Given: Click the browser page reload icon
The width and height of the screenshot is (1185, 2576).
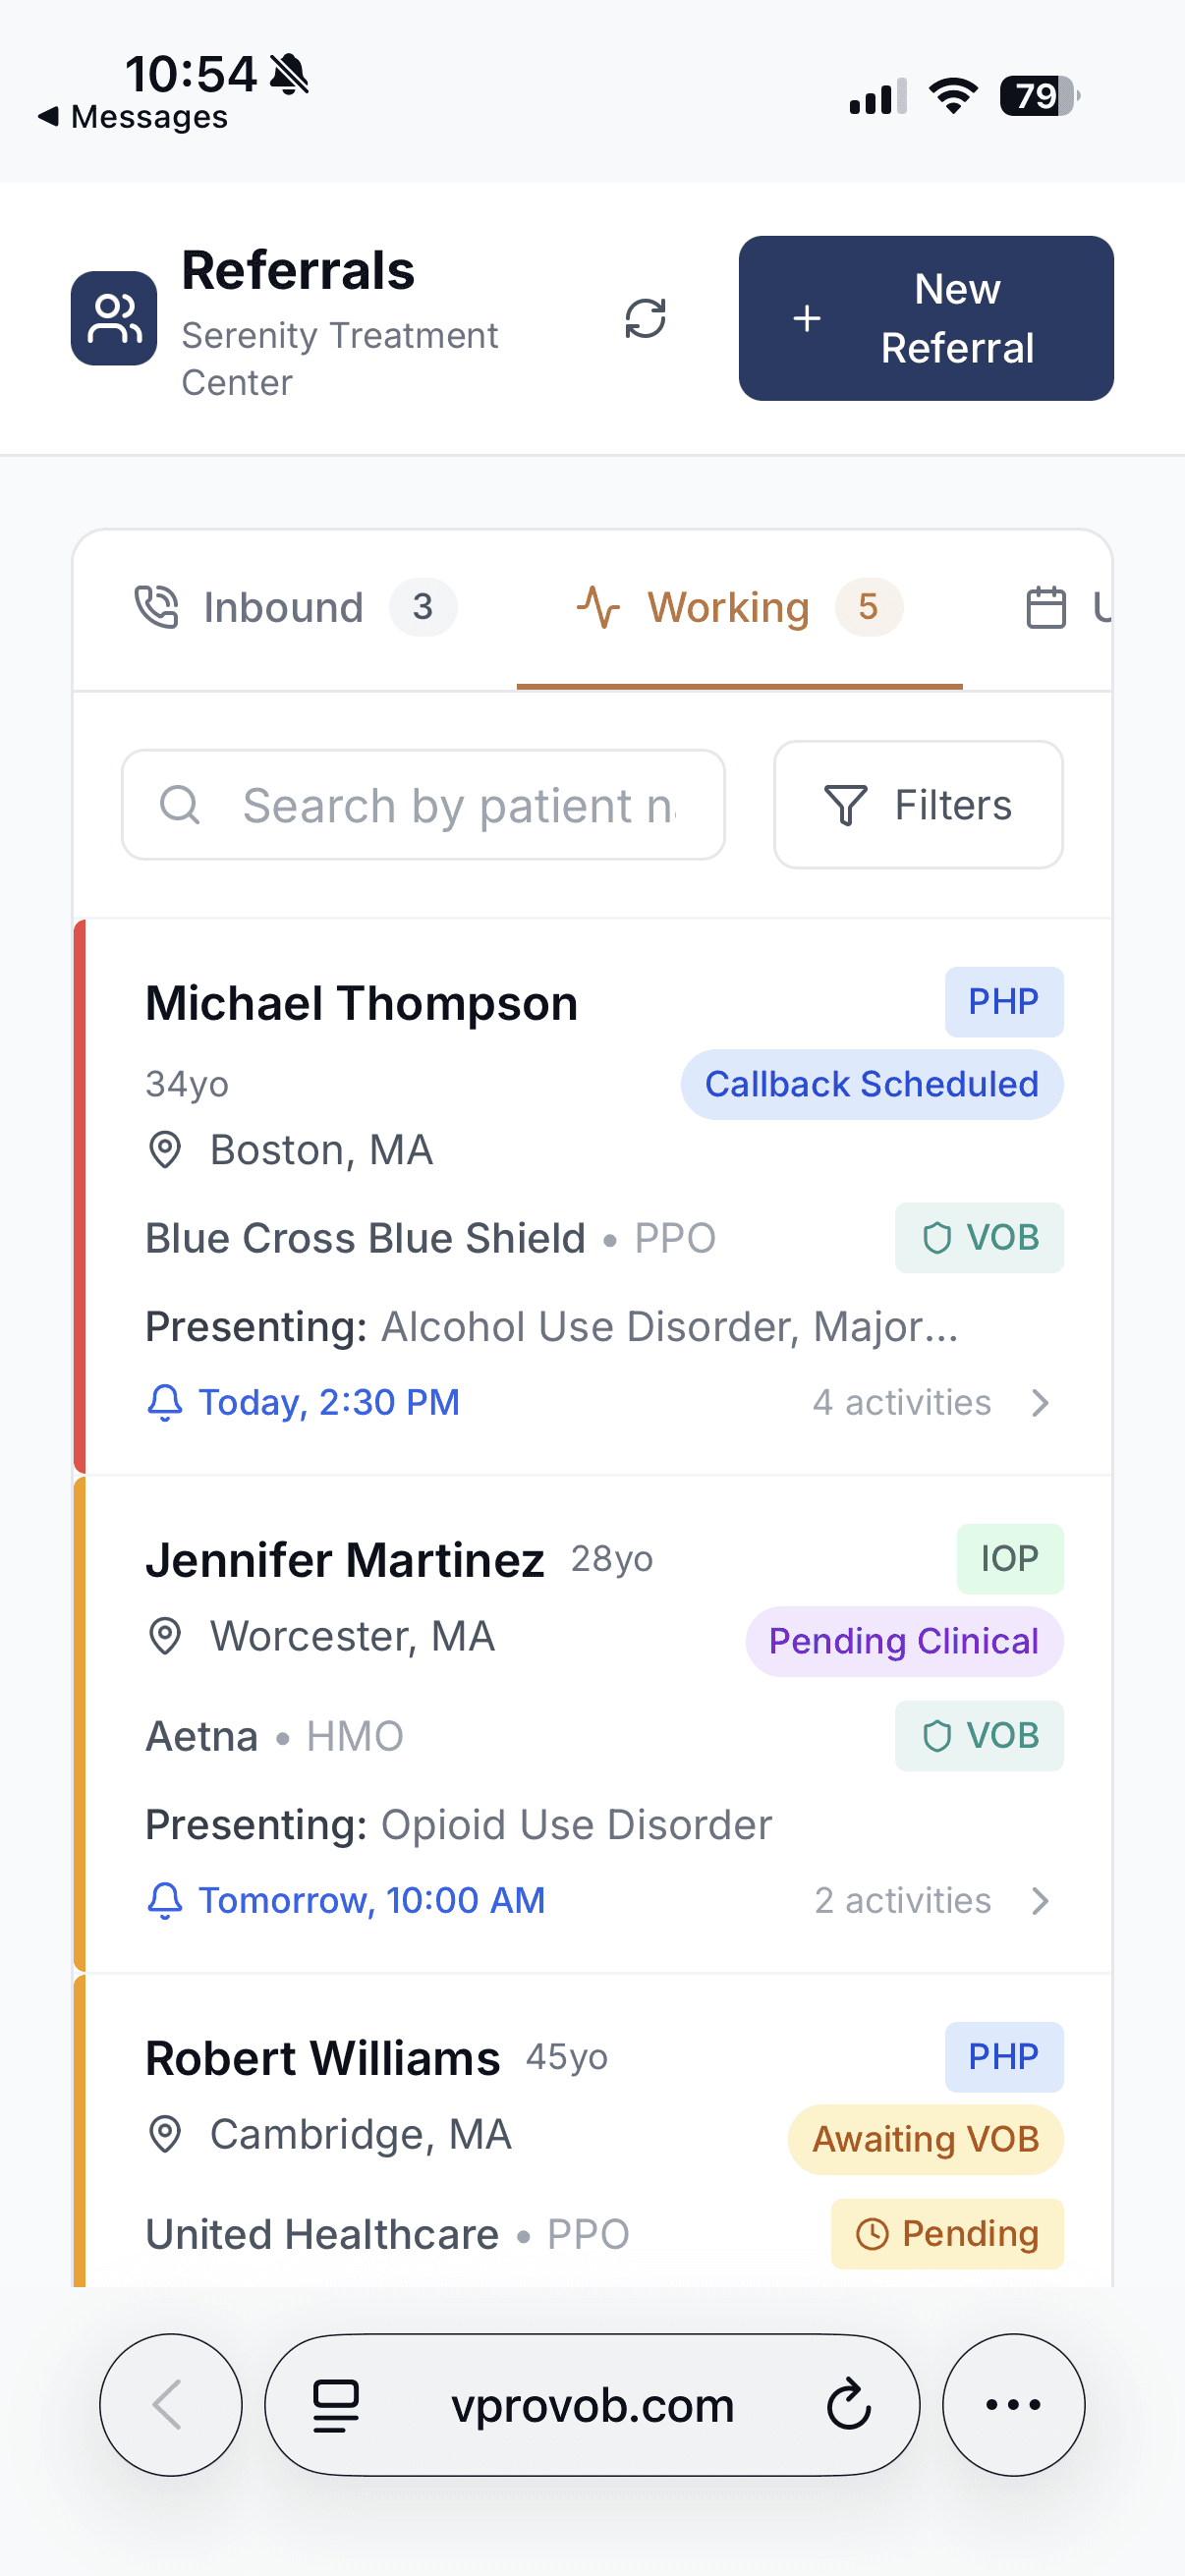Looking at the screenshot, I should click(849, 2404).
